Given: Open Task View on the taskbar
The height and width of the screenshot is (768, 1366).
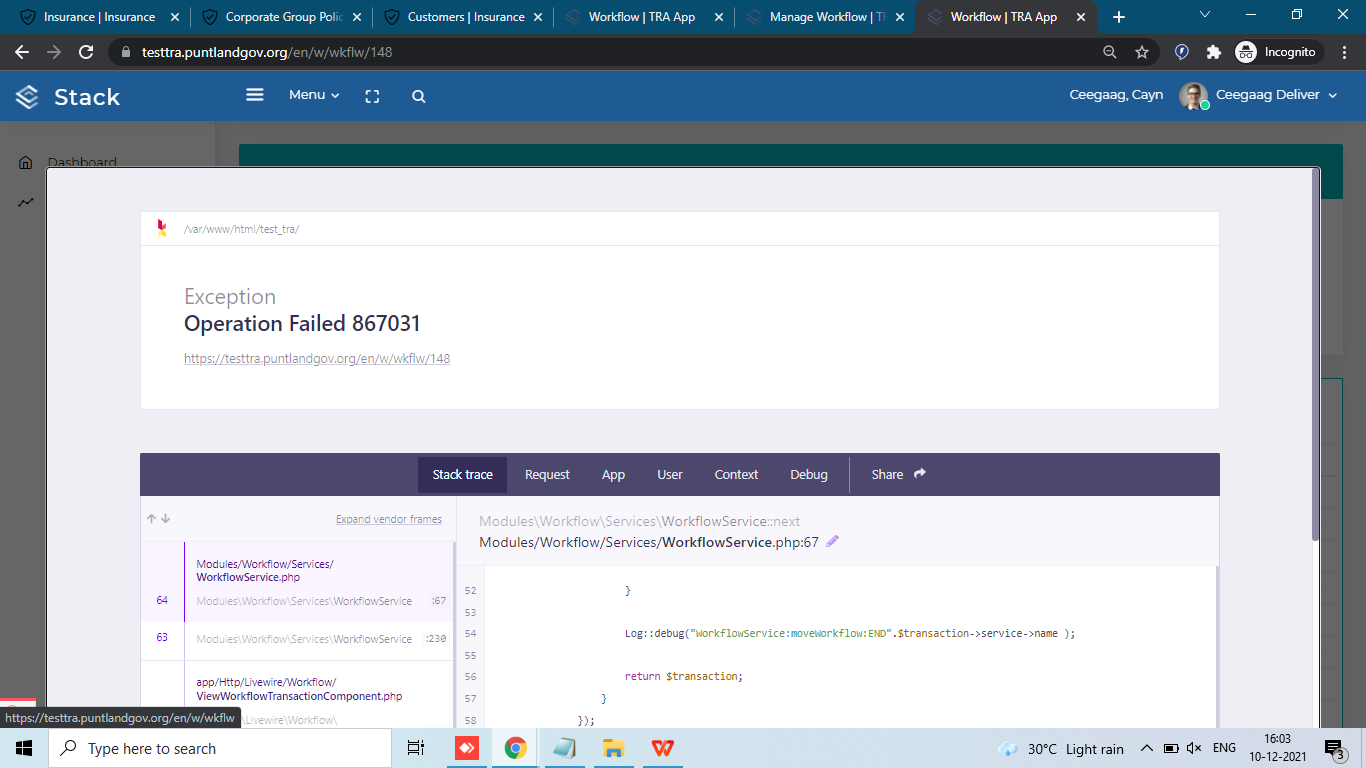Looking at the screenshot, I should tap(416, 748).
